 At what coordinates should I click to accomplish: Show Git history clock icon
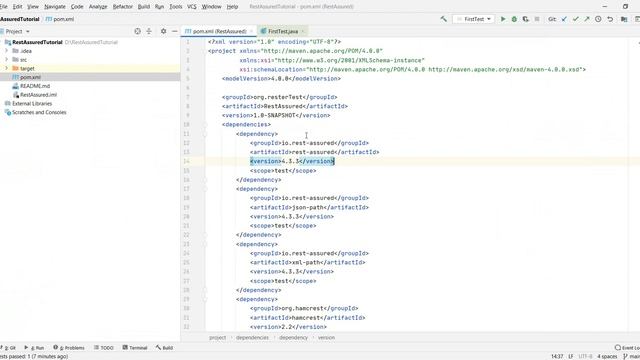coord(598,19)
